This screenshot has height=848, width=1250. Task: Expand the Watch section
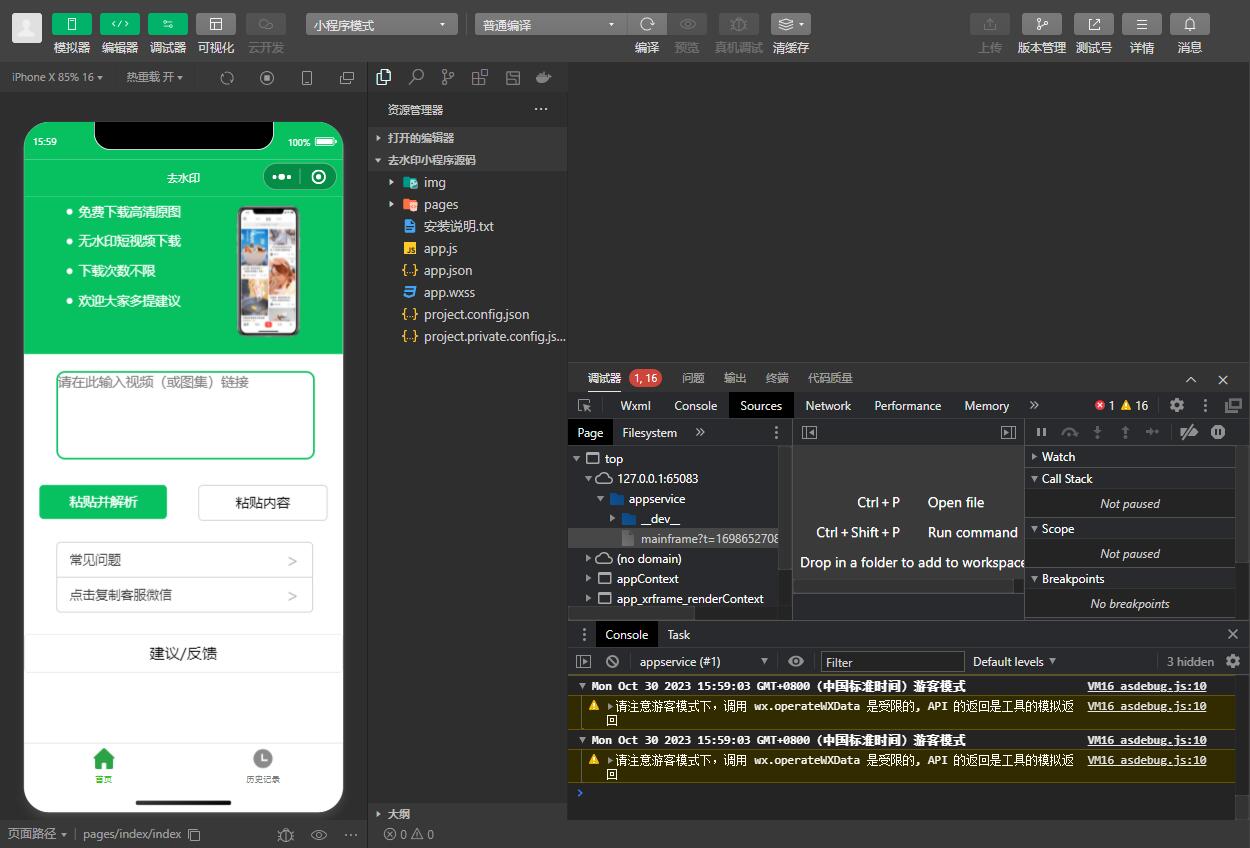(1130, 456)
